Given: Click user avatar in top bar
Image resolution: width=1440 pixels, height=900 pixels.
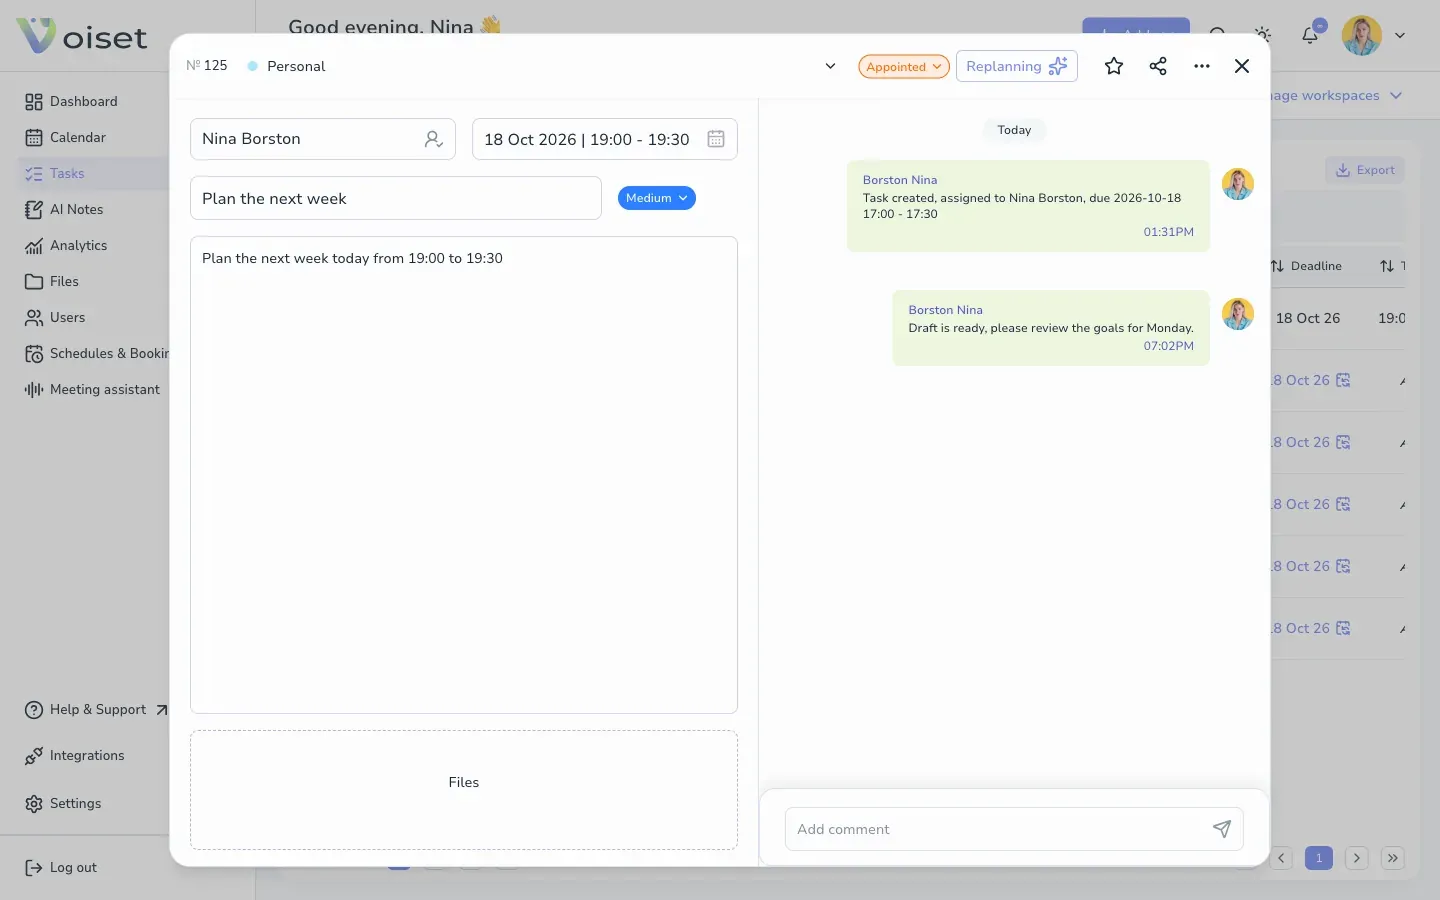Looking at the screenshot, I should click(1362, 35).
